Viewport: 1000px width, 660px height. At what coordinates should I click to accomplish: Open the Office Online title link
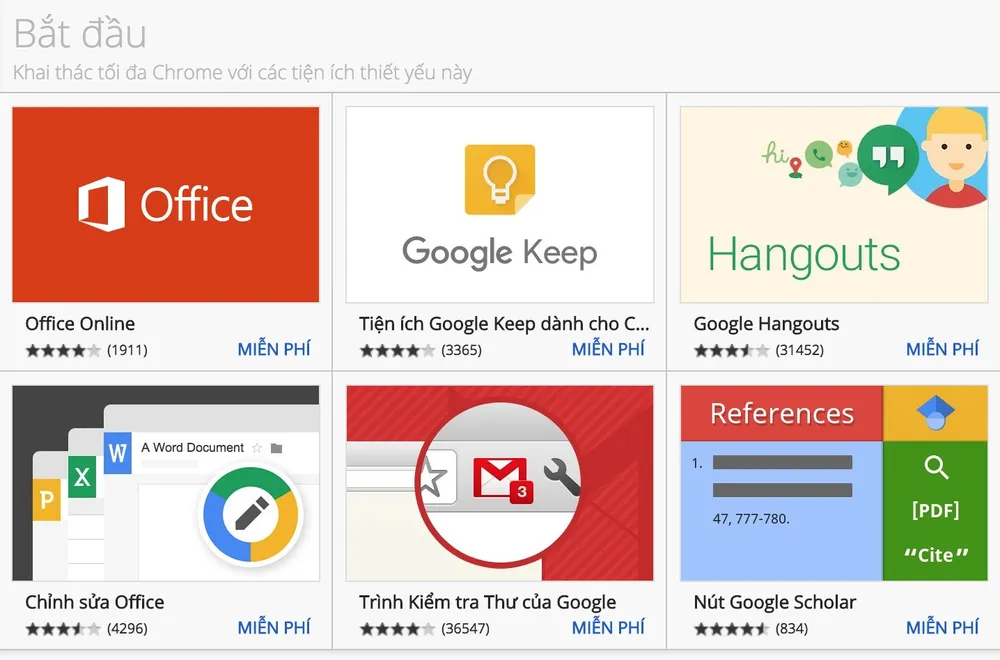(80, 324)
